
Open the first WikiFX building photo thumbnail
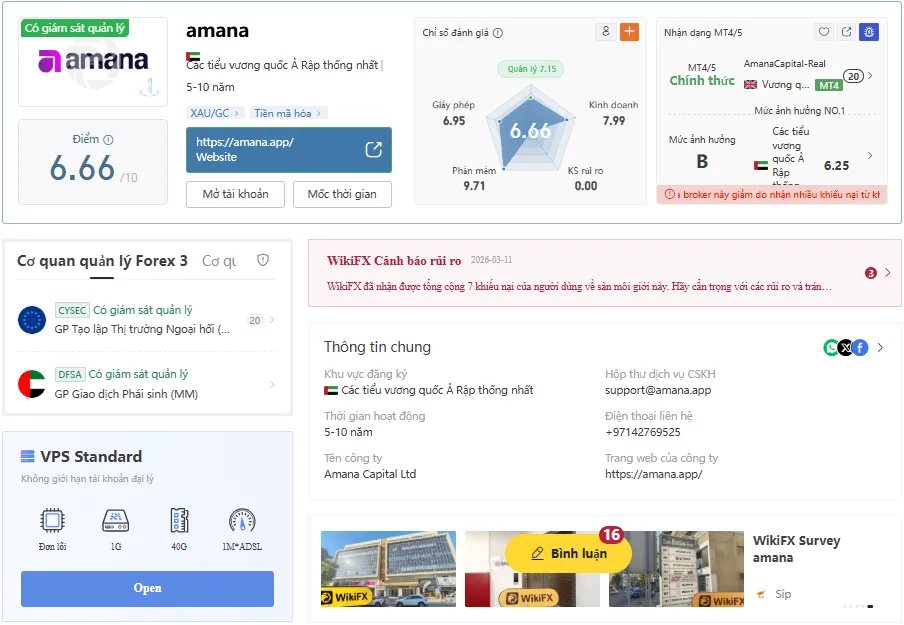389,569
